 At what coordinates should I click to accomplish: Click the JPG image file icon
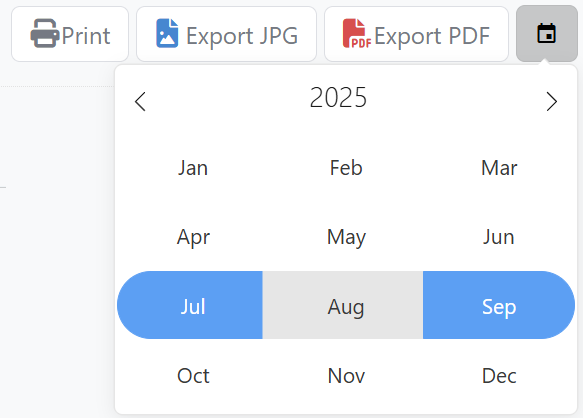167,33
